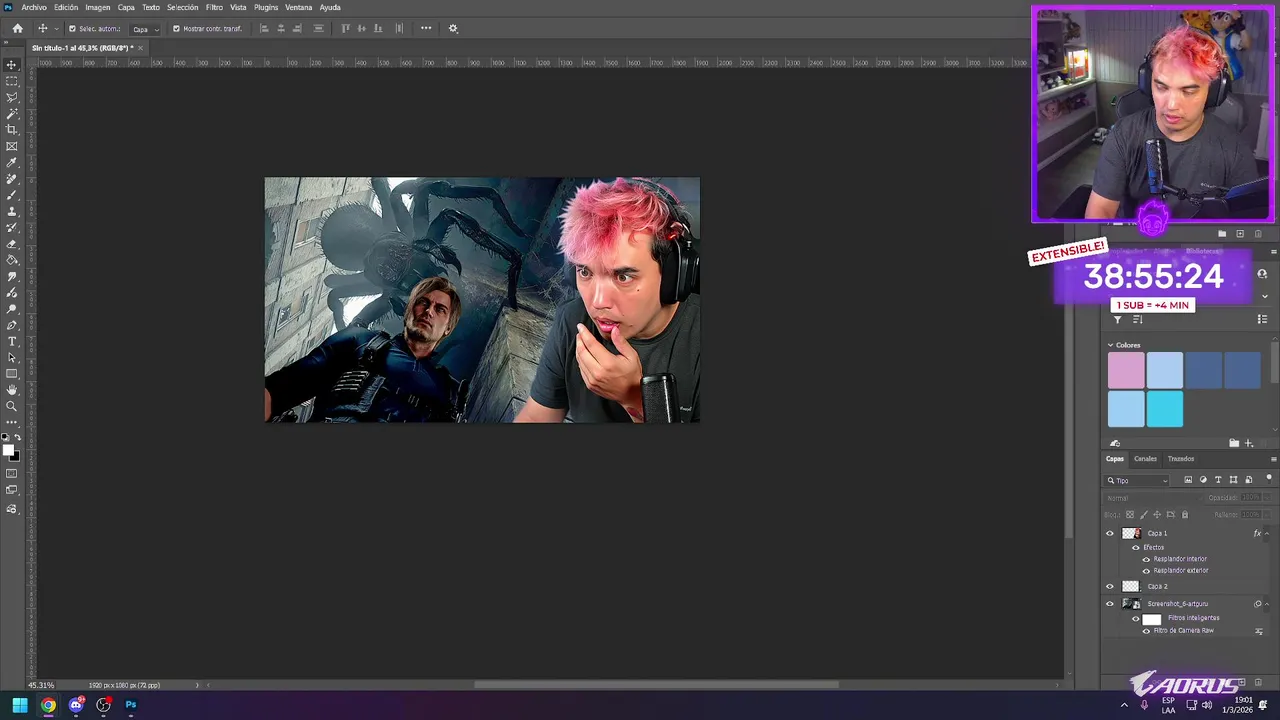
Task: Open Imagen menu
Action: (98, 7)
